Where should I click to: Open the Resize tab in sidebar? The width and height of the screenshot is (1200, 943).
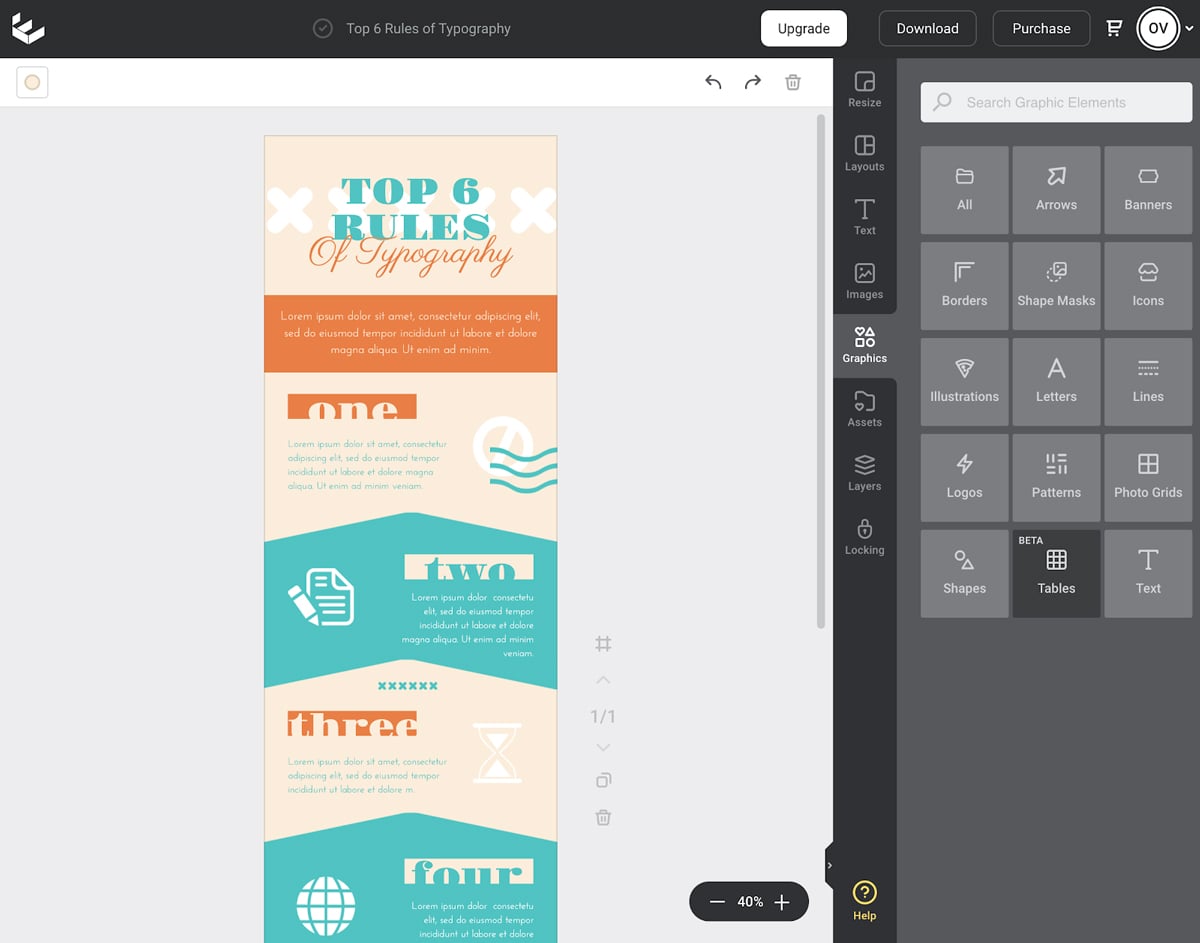pos(865,89)
